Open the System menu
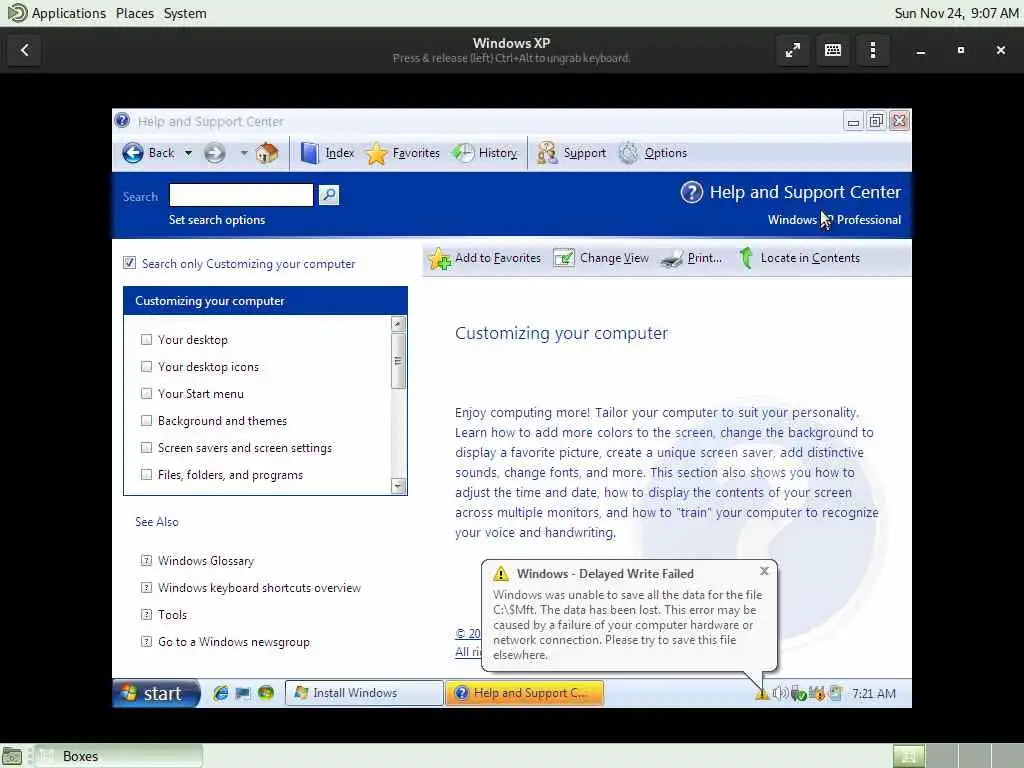The width and height of the screenshot is (1024, 768). 185,13
